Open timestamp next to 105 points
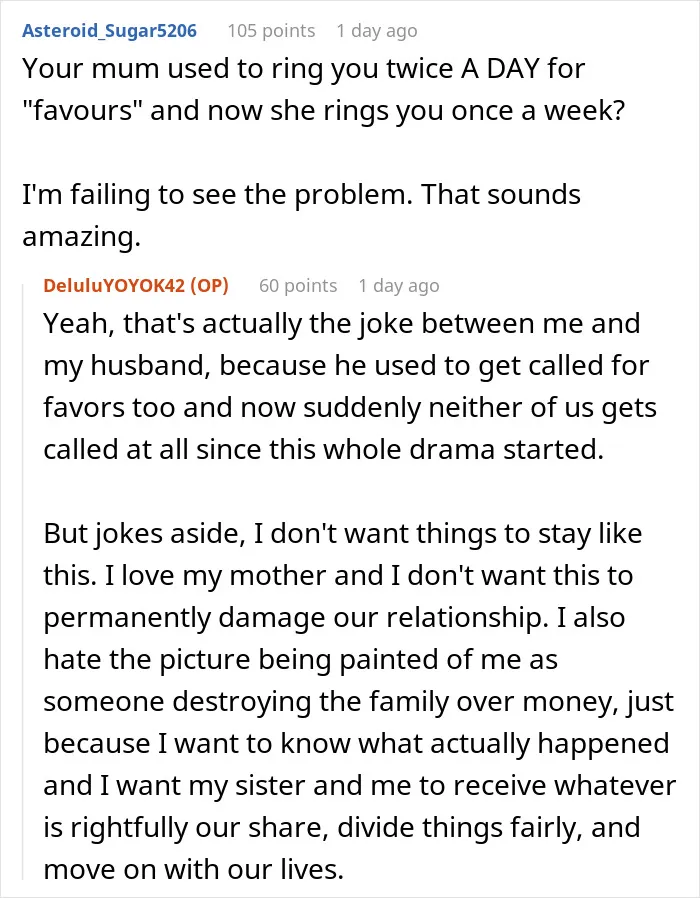The image size is (700, 898). point(376,31)
